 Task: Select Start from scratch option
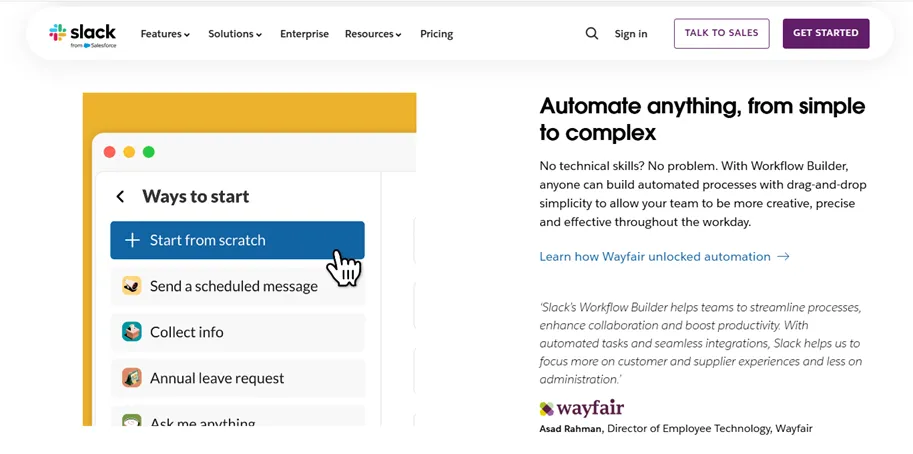(237, 240)
